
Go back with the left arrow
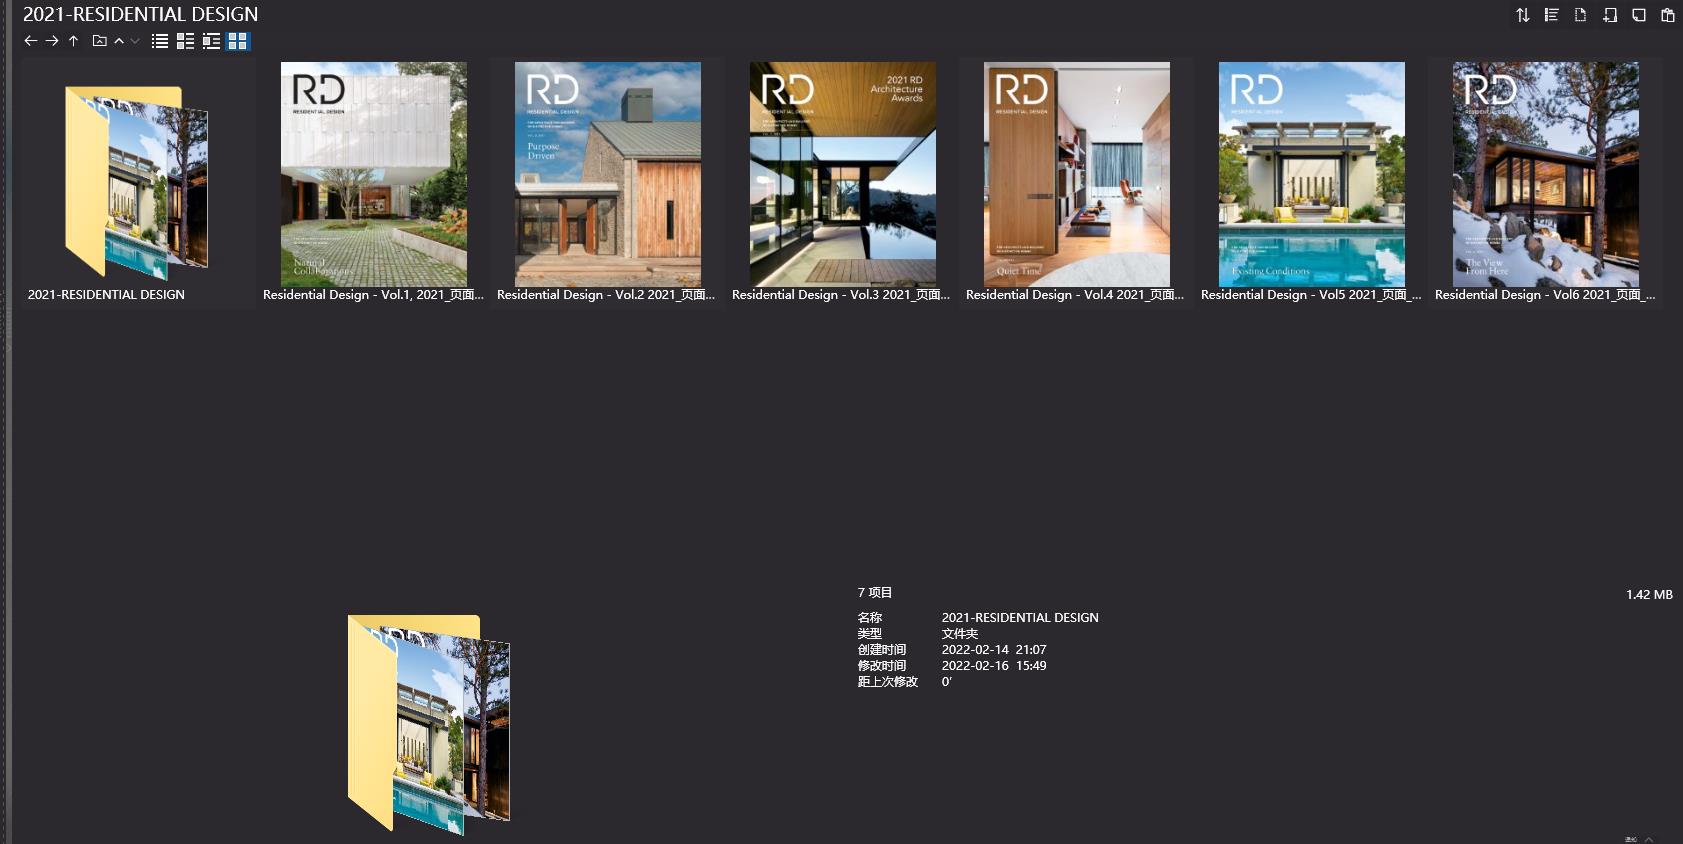tap(30, 41)
